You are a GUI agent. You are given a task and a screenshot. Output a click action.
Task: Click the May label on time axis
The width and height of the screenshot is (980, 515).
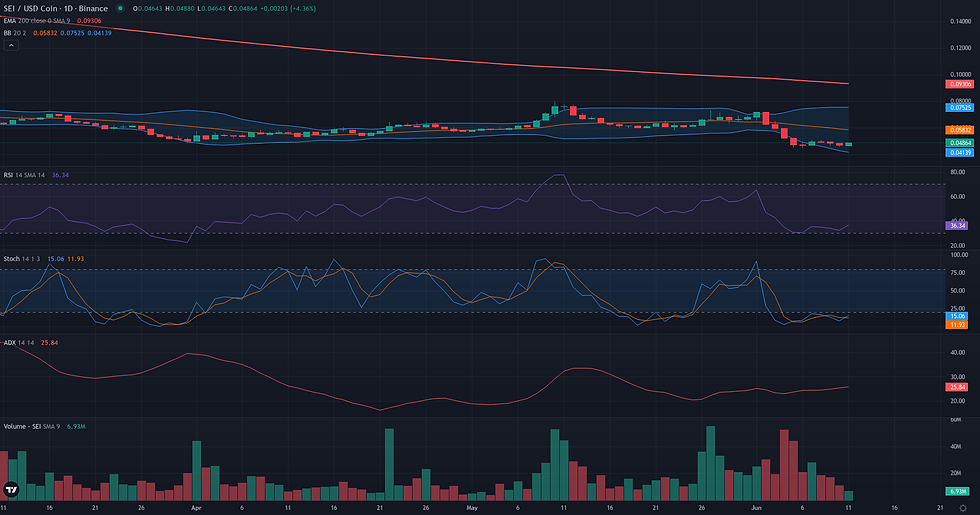(x=472, y=508)
